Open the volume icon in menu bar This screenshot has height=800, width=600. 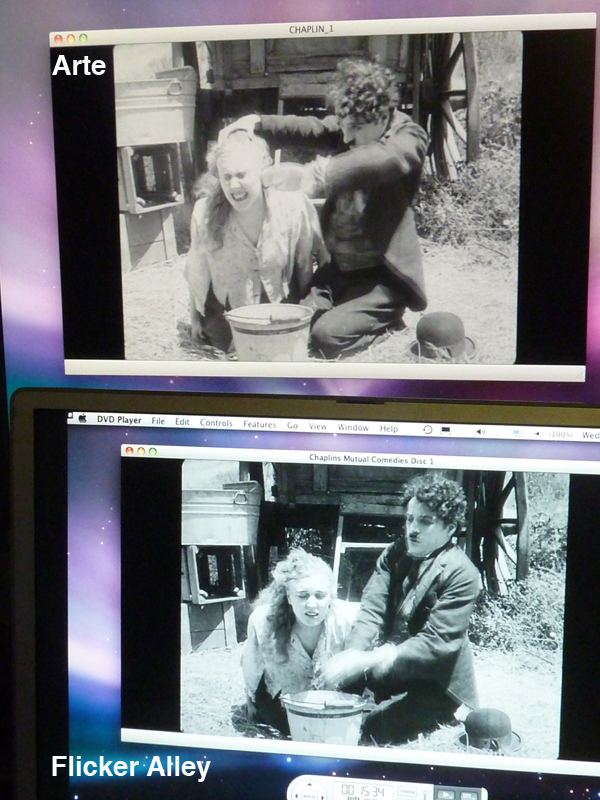(x=481, y=432)
